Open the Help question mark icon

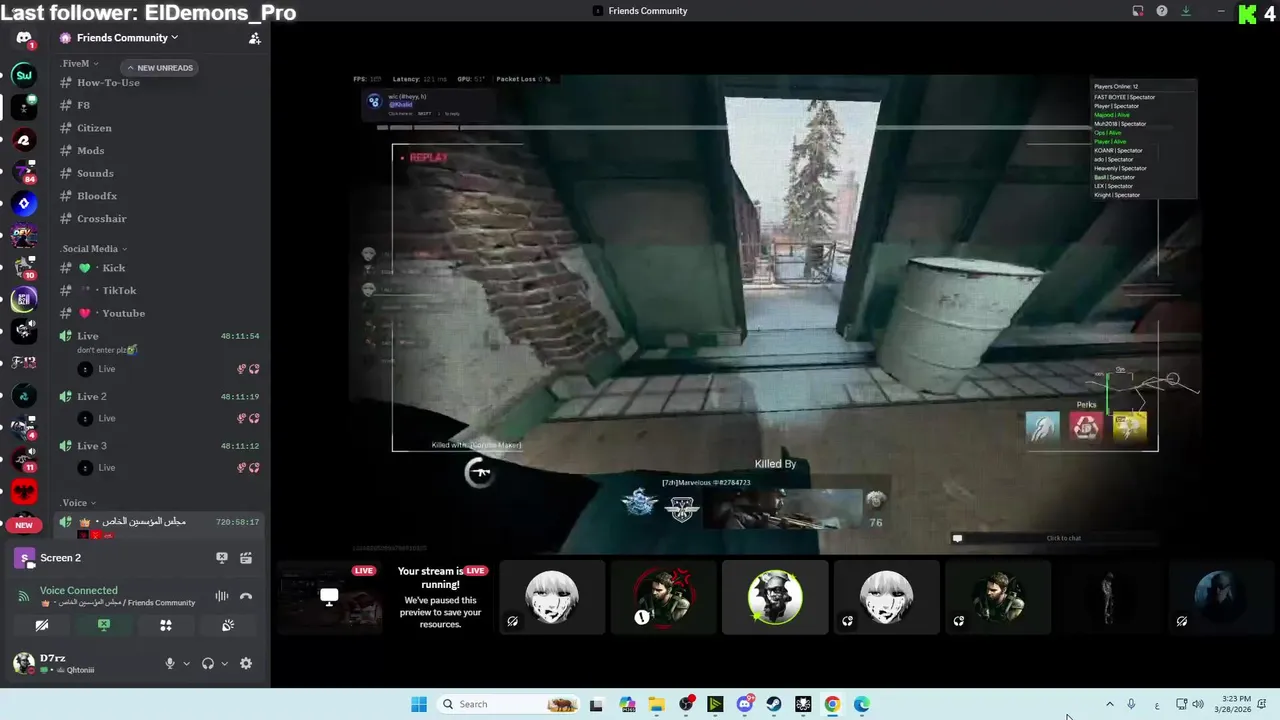tap(1162, 11)
